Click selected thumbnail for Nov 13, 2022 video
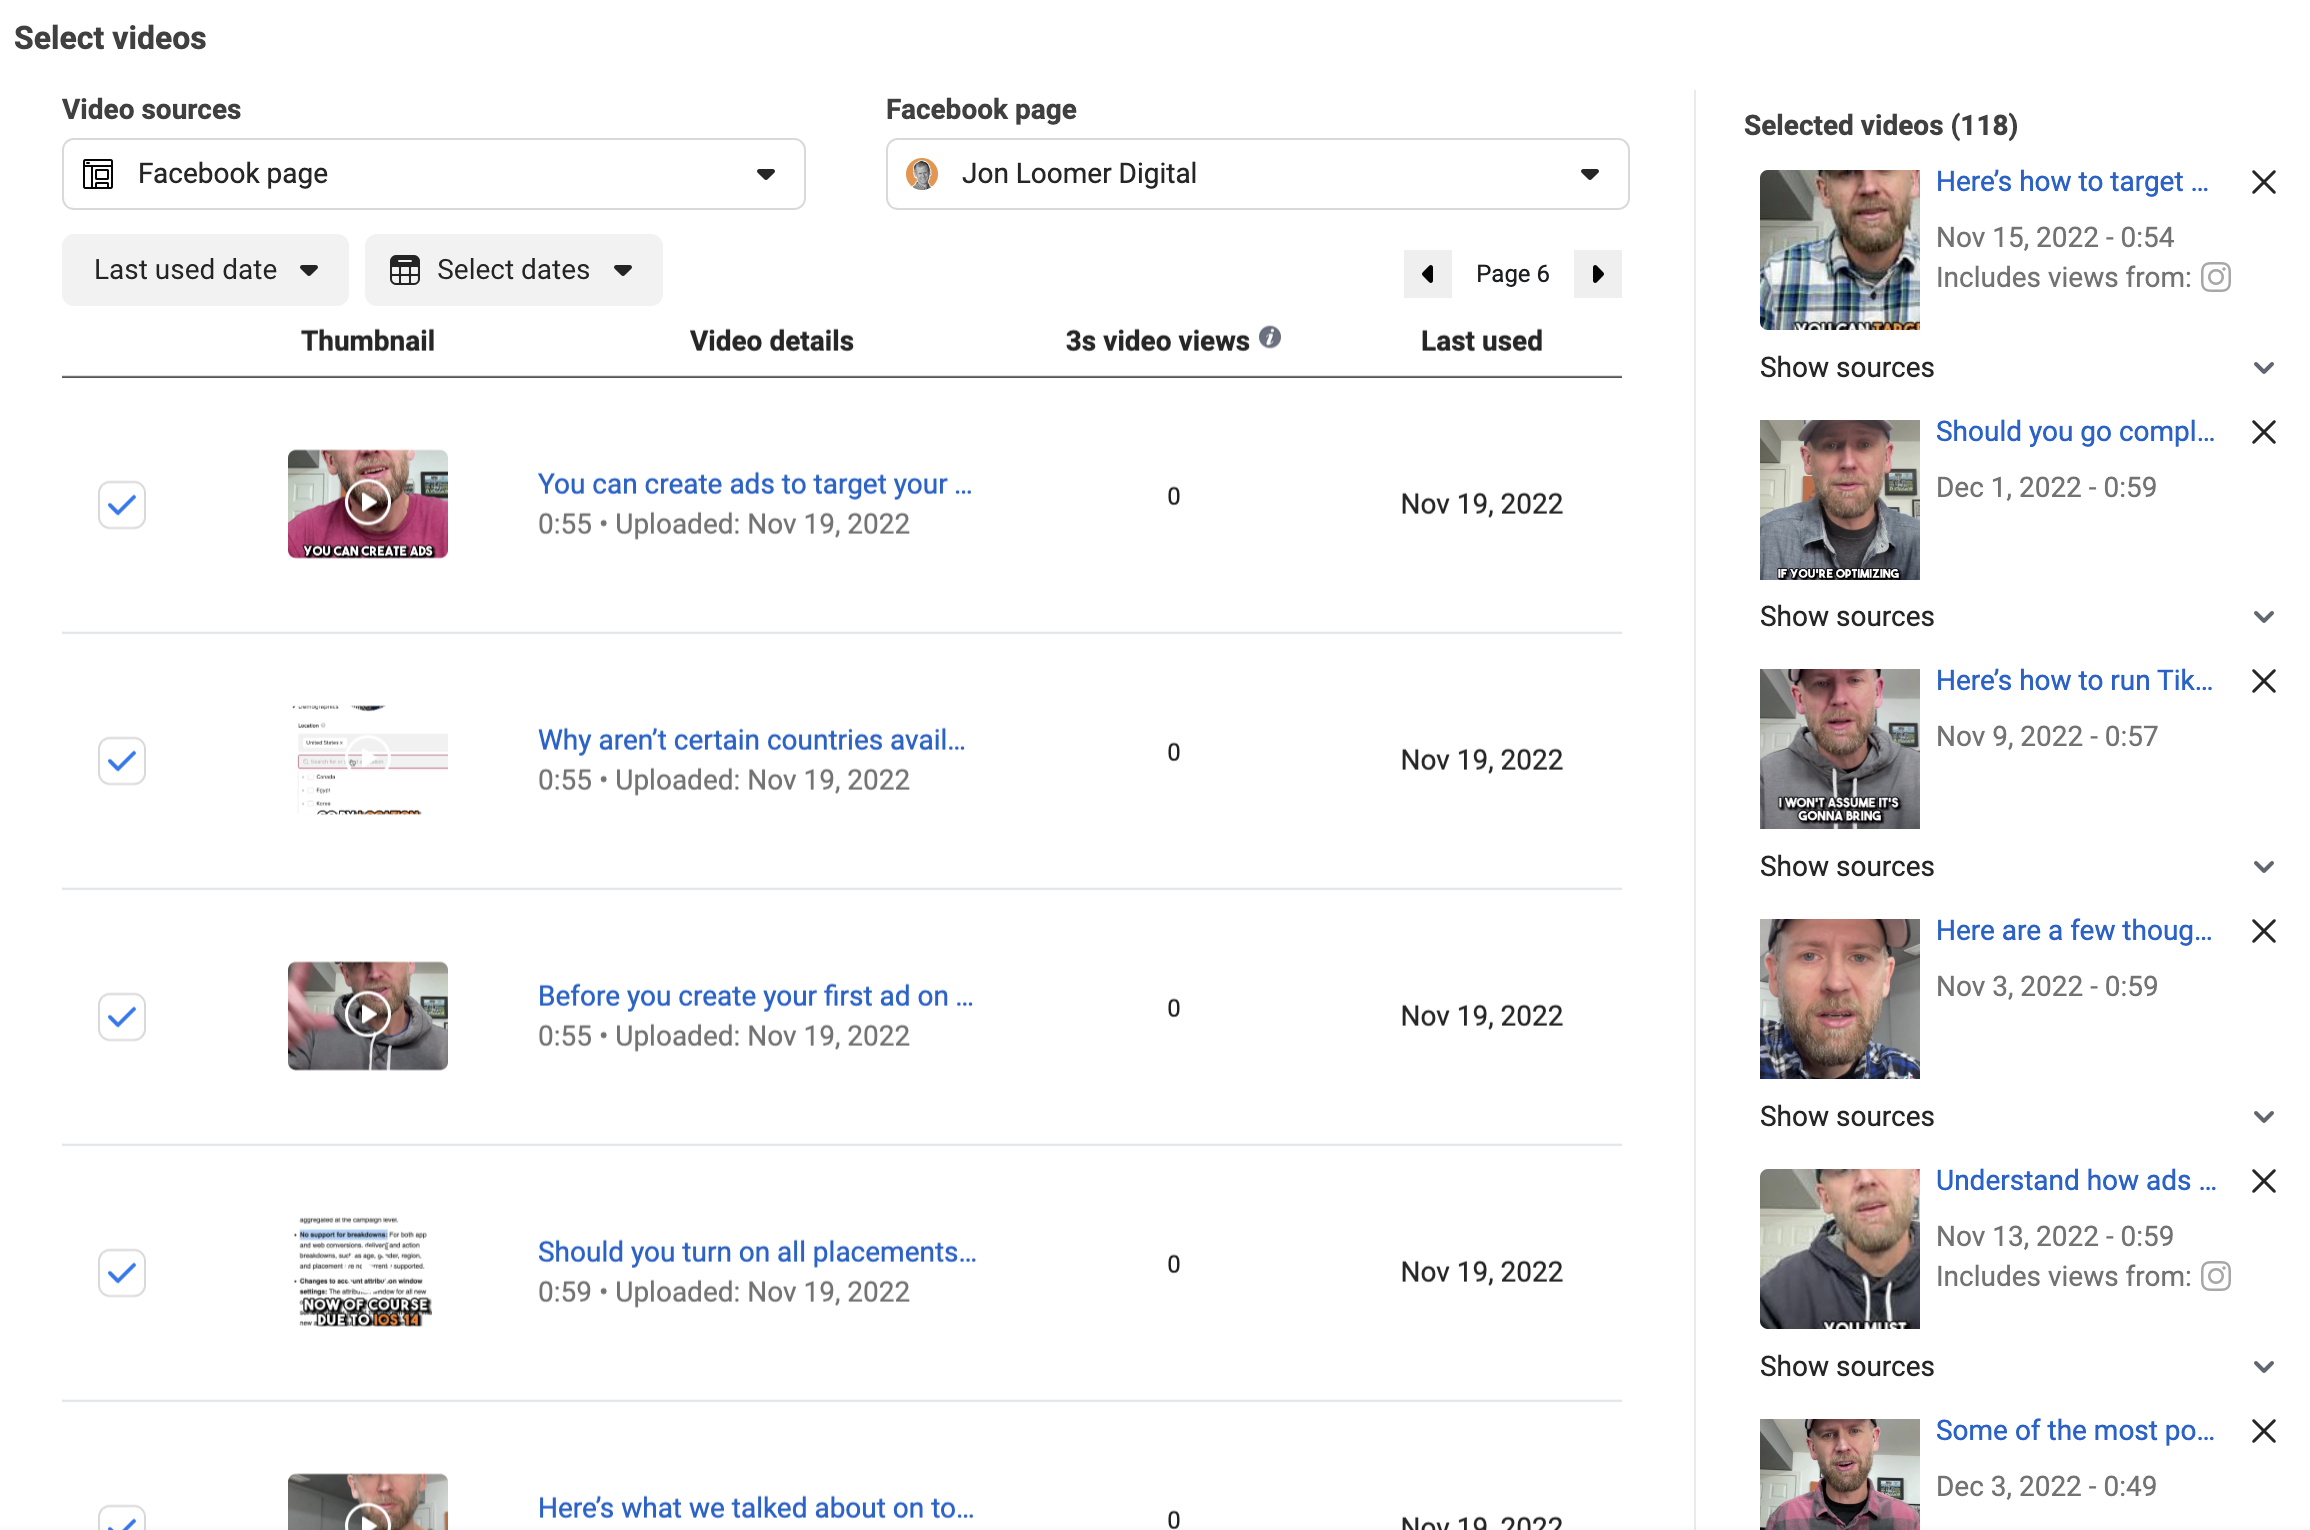The width and height of the screenshot is (2310, 1530). coord(1840,1249)
